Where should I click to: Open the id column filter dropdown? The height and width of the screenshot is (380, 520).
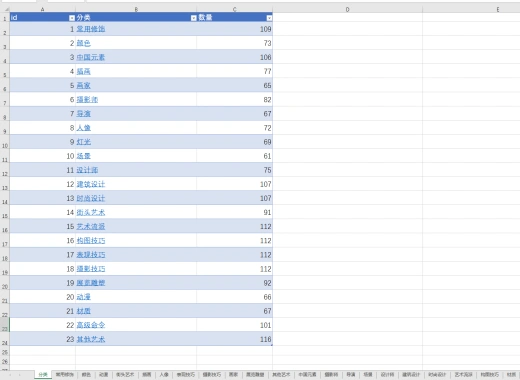point(72,18)
